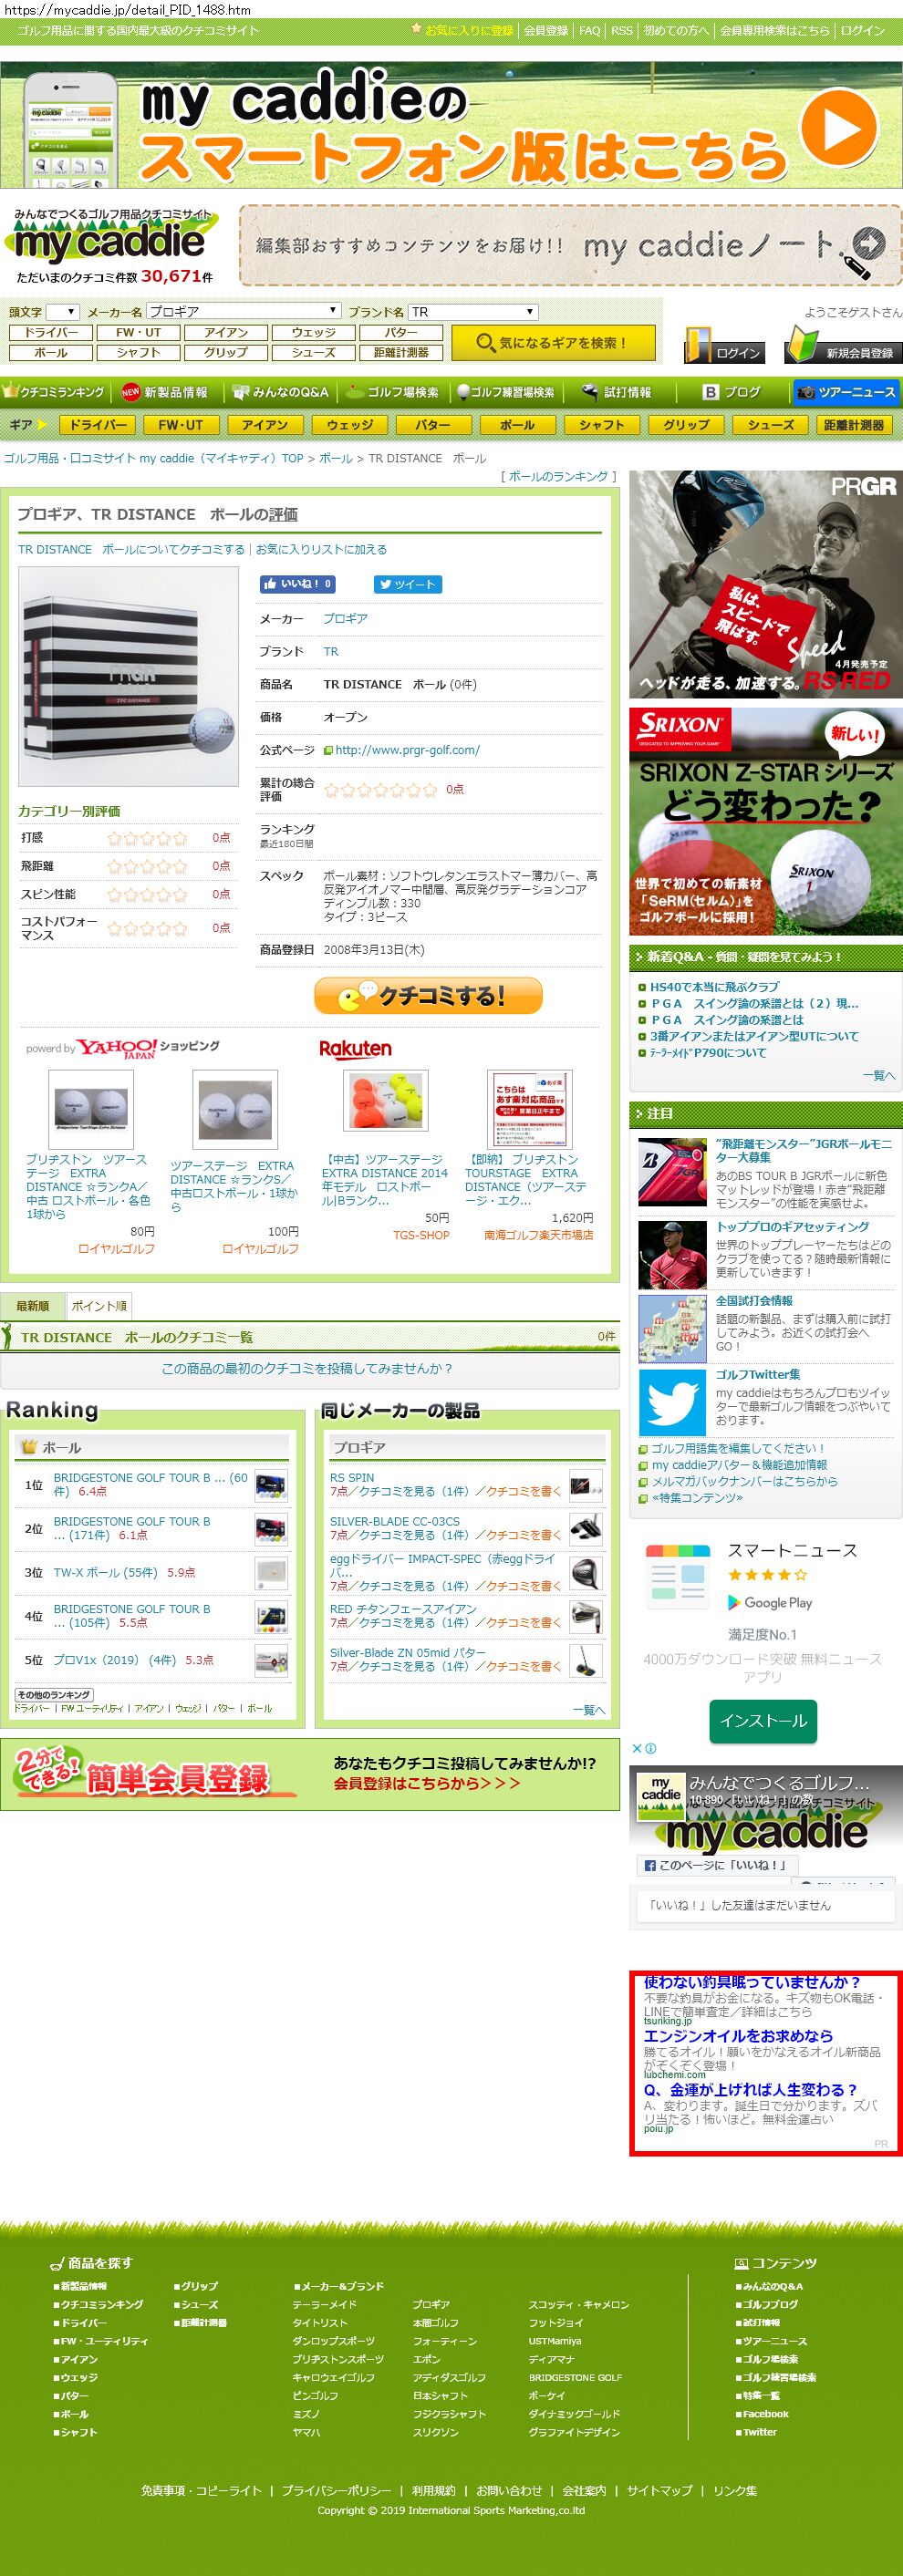Open みんなのQ&A menu item

coord(281,392)
